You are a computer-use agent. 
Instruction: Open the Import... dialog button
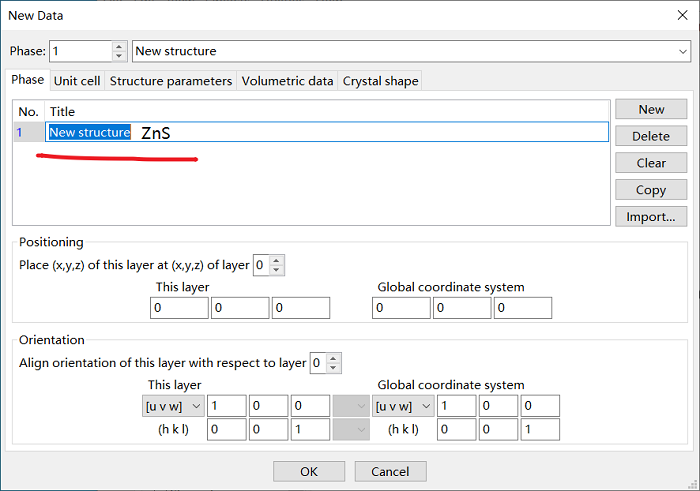651,216
